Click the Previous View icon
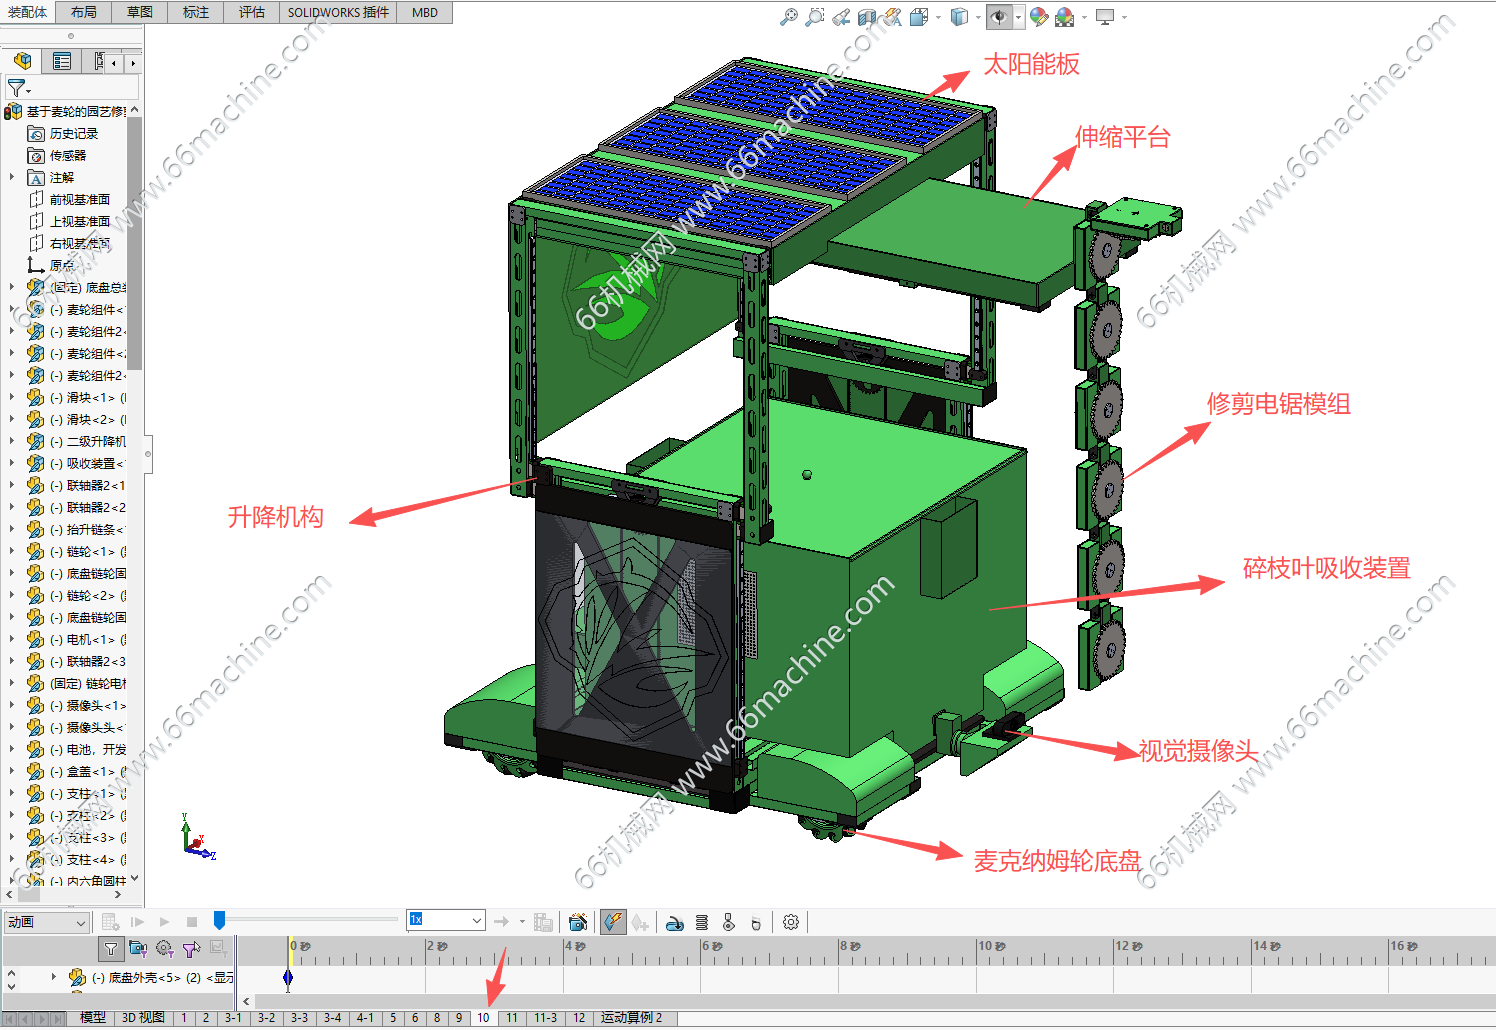Viewport: 1496px width, 1030px height. pos(841,17)
